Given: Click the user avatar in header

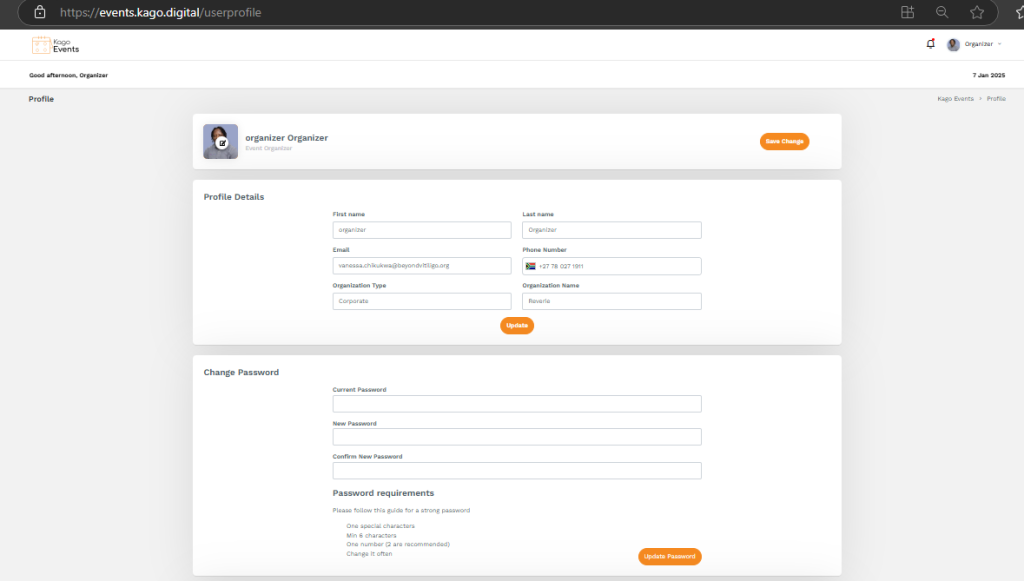Looking at the screenshot, I should pos(953,45).
